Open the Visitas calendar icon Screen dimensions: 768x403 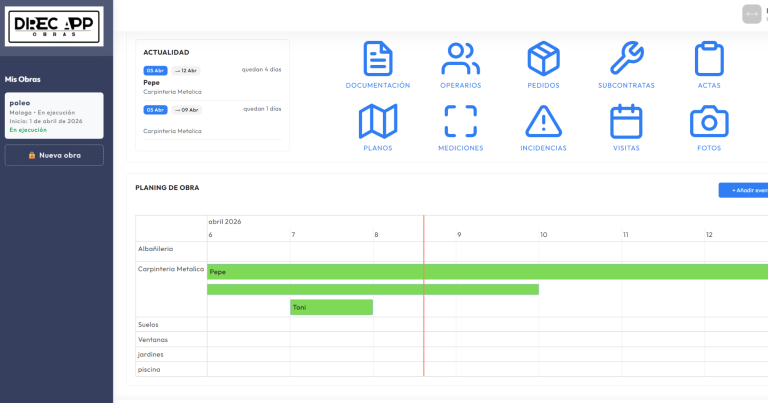[x=626, y=121]
